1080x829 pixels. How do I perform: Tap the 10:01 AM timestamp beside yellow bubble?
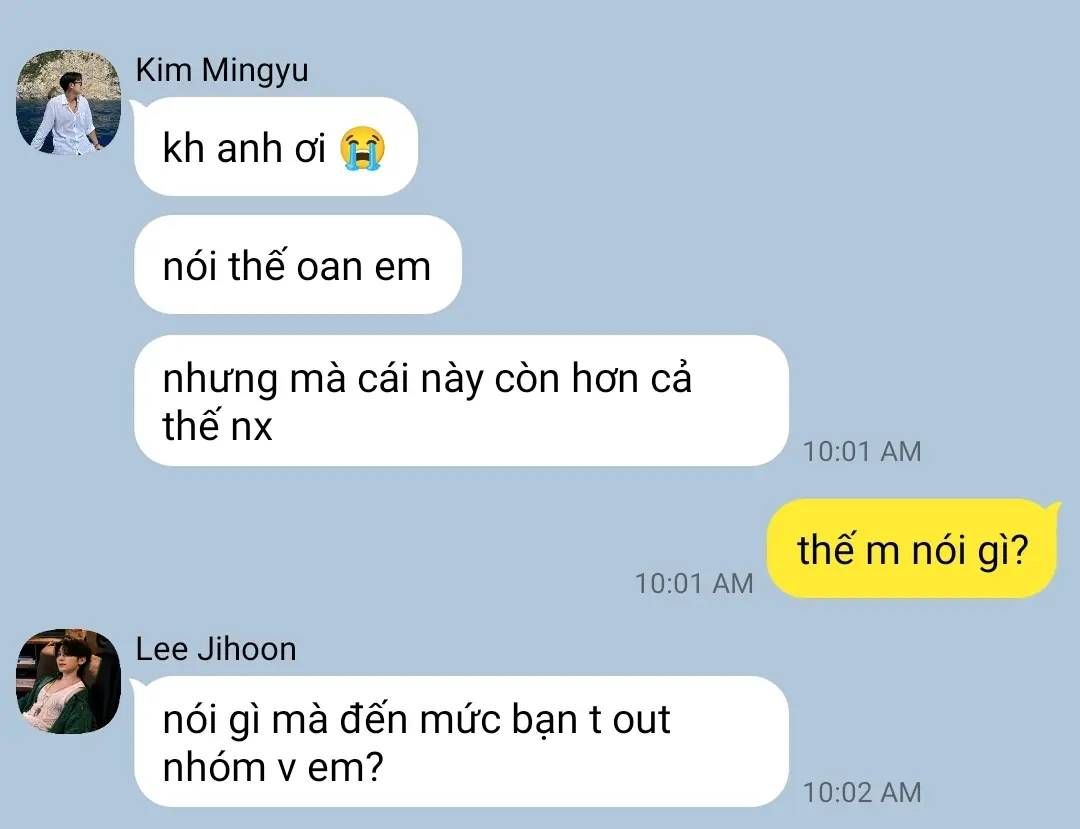point(694,583)
